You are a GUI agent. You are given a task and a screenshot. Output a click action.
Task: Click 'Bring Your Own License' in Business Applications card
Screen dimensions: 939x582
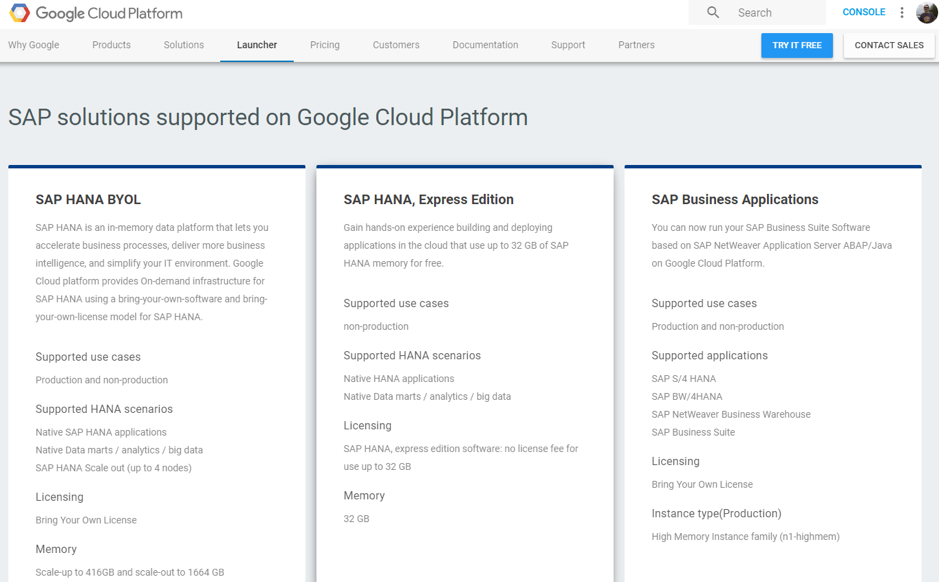[702, 484]
